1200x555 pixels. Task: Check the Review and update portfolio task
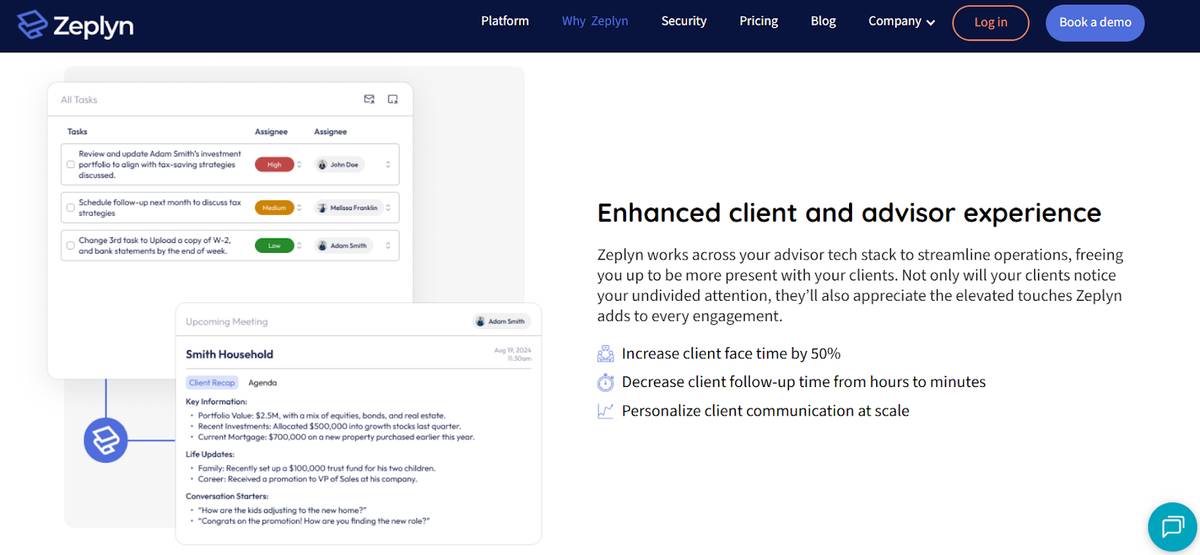pos(70,165)
